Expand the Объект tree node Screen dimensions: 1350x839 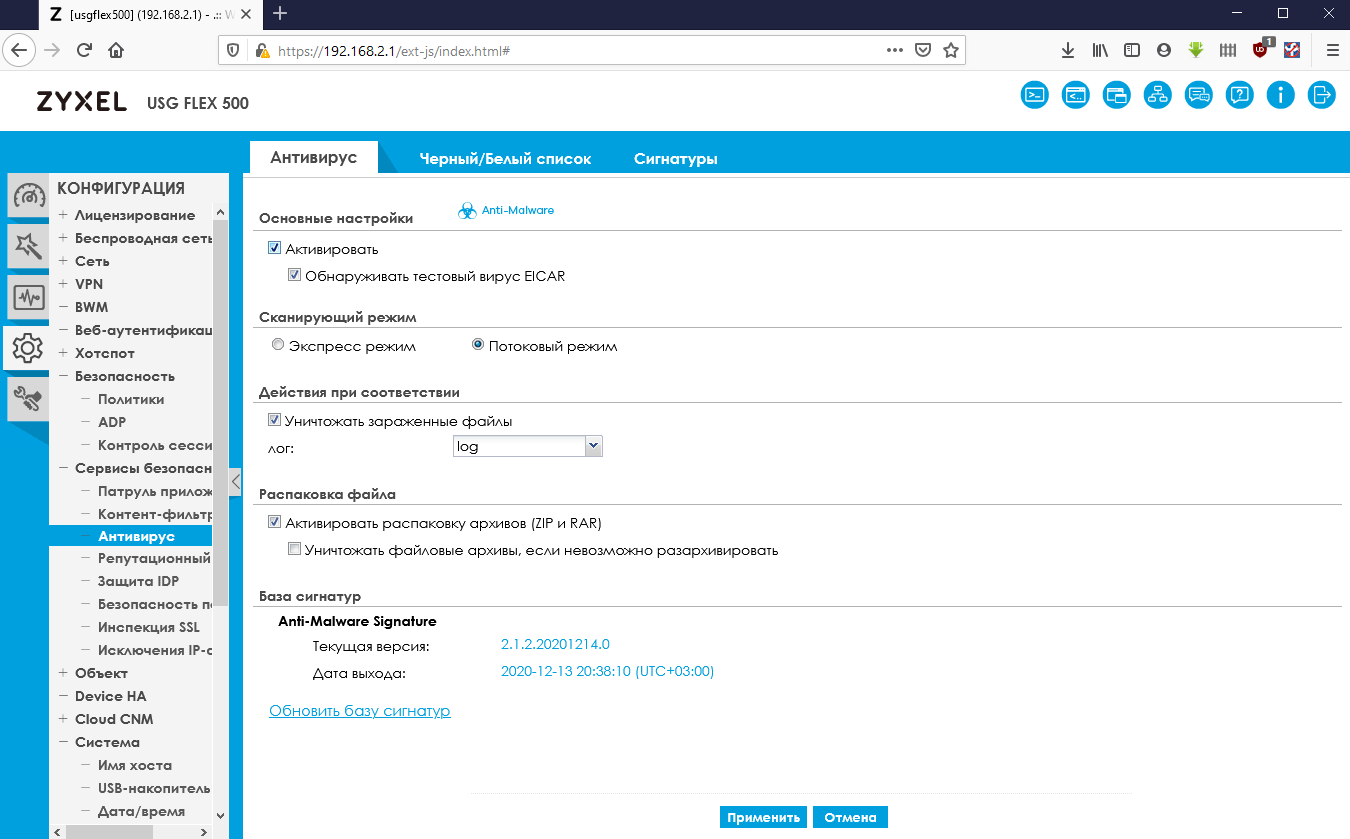[63, 673]
